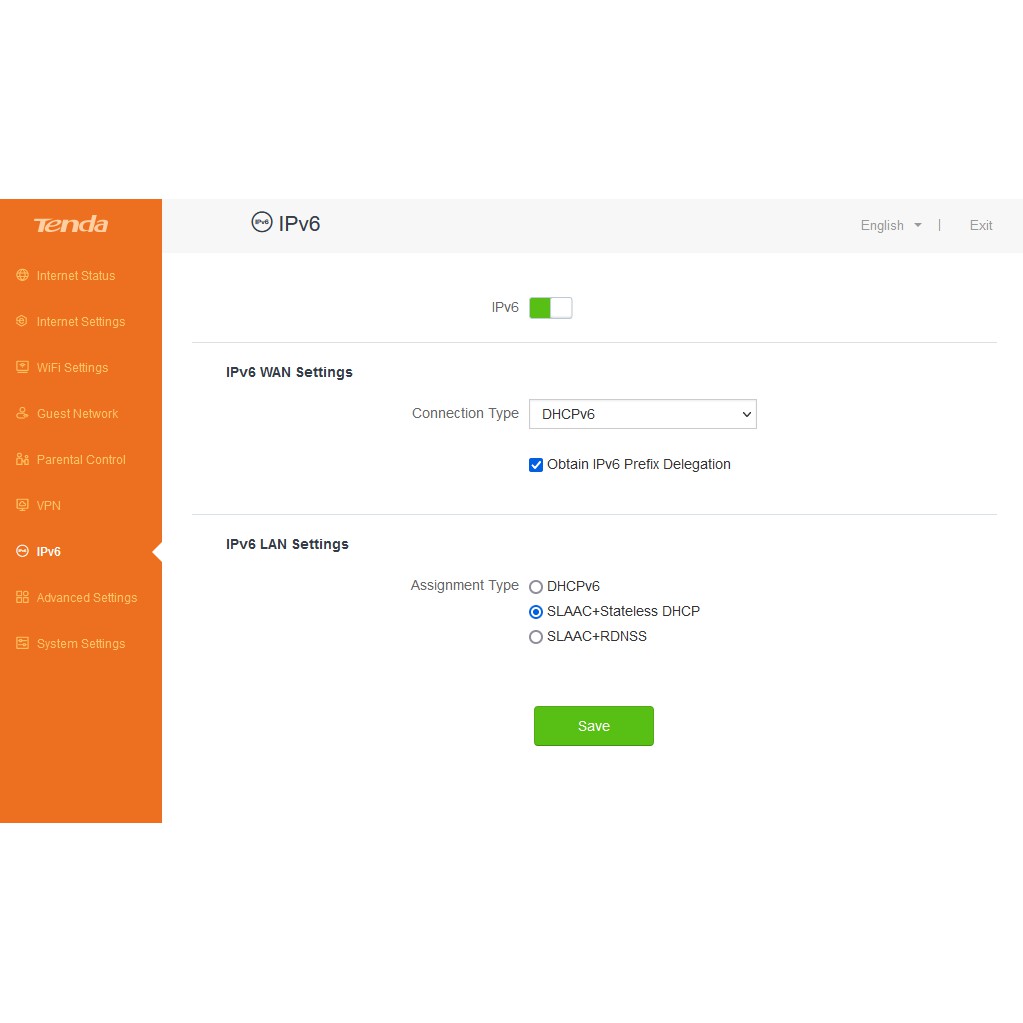
Task: Click the Internet Status globe icon
Action: (22, 275)
